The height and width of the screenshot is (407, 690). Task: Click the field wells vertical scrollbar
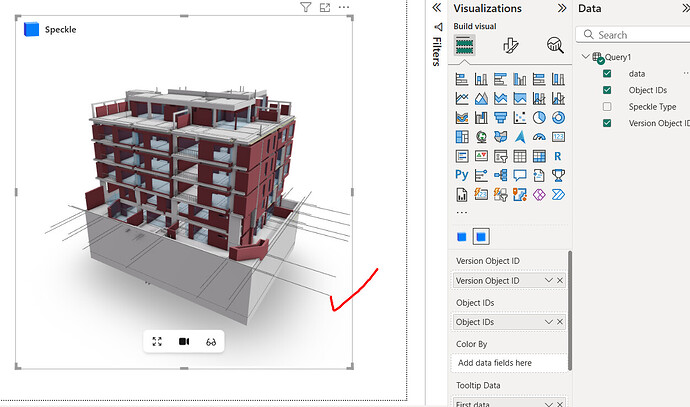(570, 311)
